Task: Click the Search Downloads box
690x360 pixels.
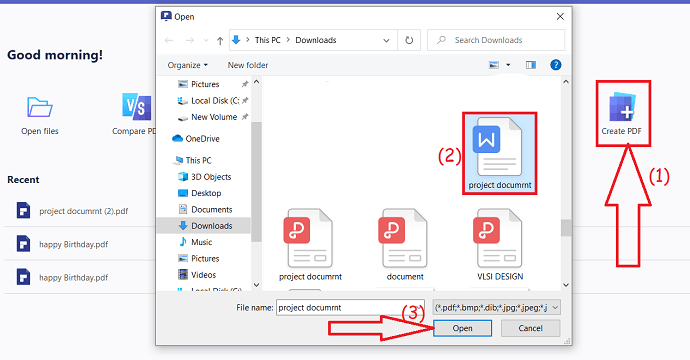Action: [496, 40]
